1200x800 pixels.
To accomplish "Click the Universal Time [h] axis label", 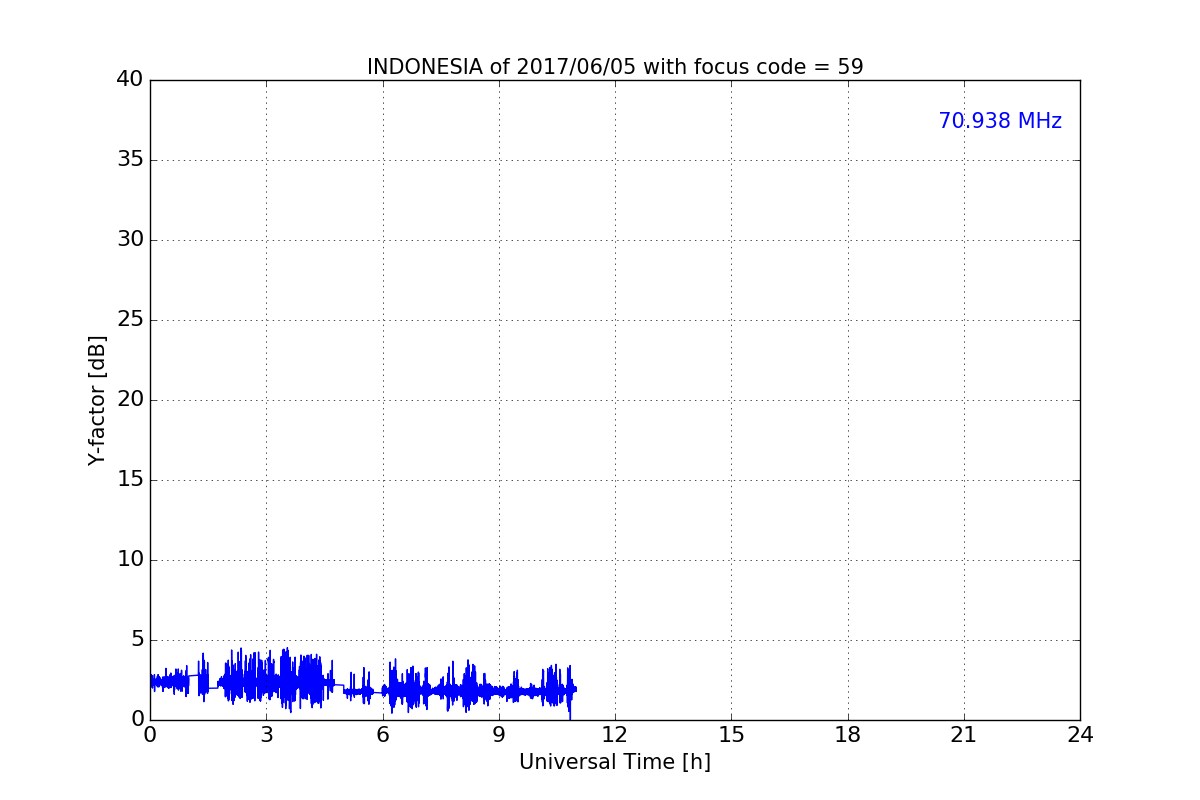I will tap(615, 762).
